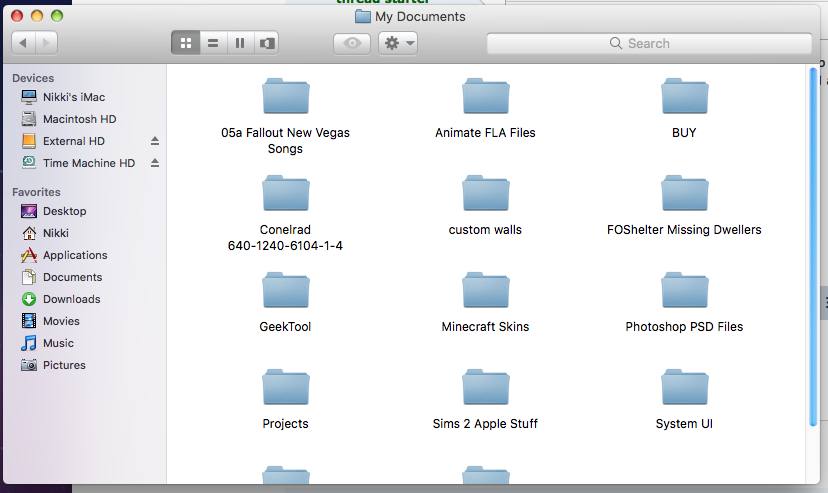
Task: Switch to icon view
Action: tap(186, 43)
